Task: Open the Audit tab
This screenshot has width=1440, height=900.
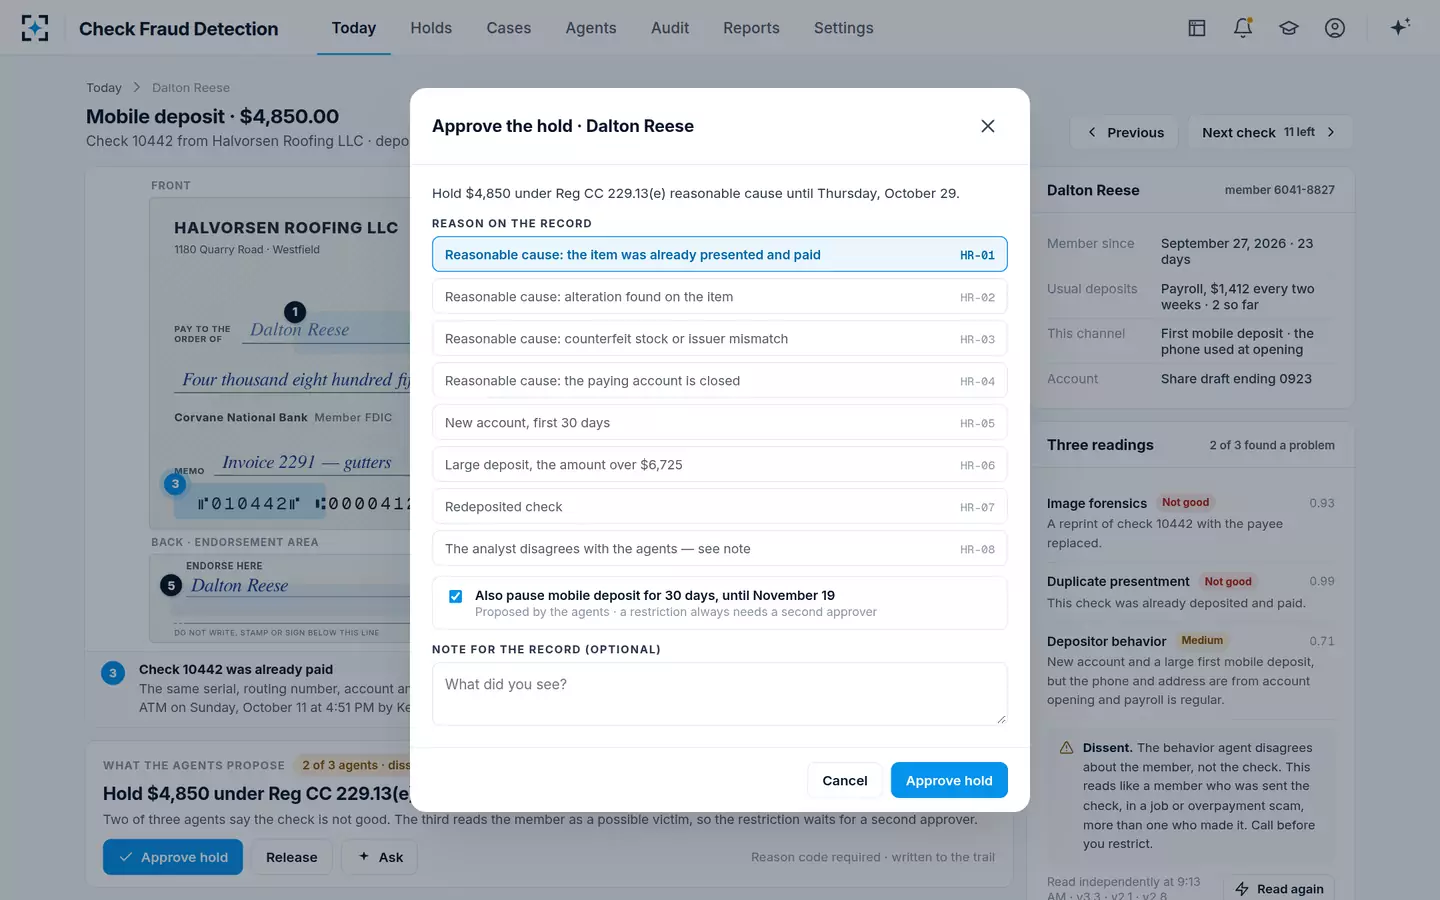Action: (x=670, y=28)
